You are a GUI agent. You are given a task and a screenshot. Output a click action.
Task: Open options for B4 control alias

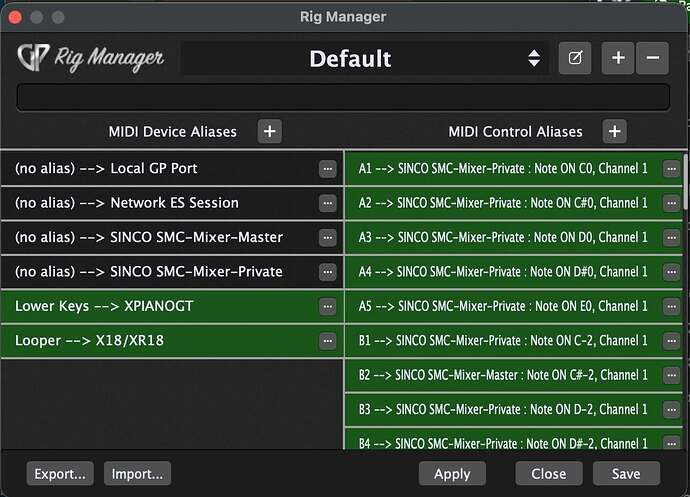click(672, 443)
